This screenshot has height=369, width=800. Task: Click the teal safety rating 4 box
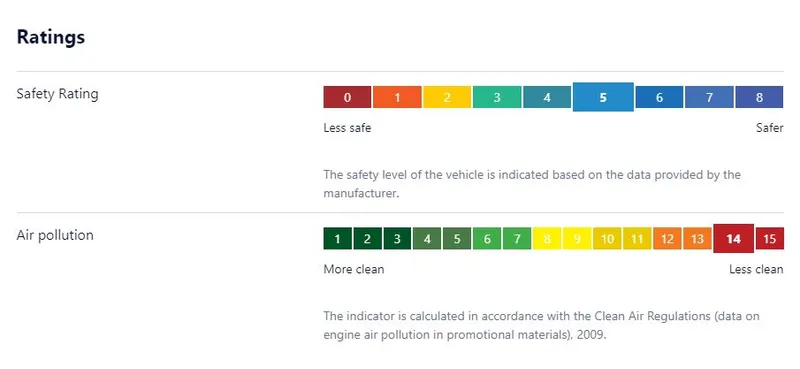click(x=547, y=97)
